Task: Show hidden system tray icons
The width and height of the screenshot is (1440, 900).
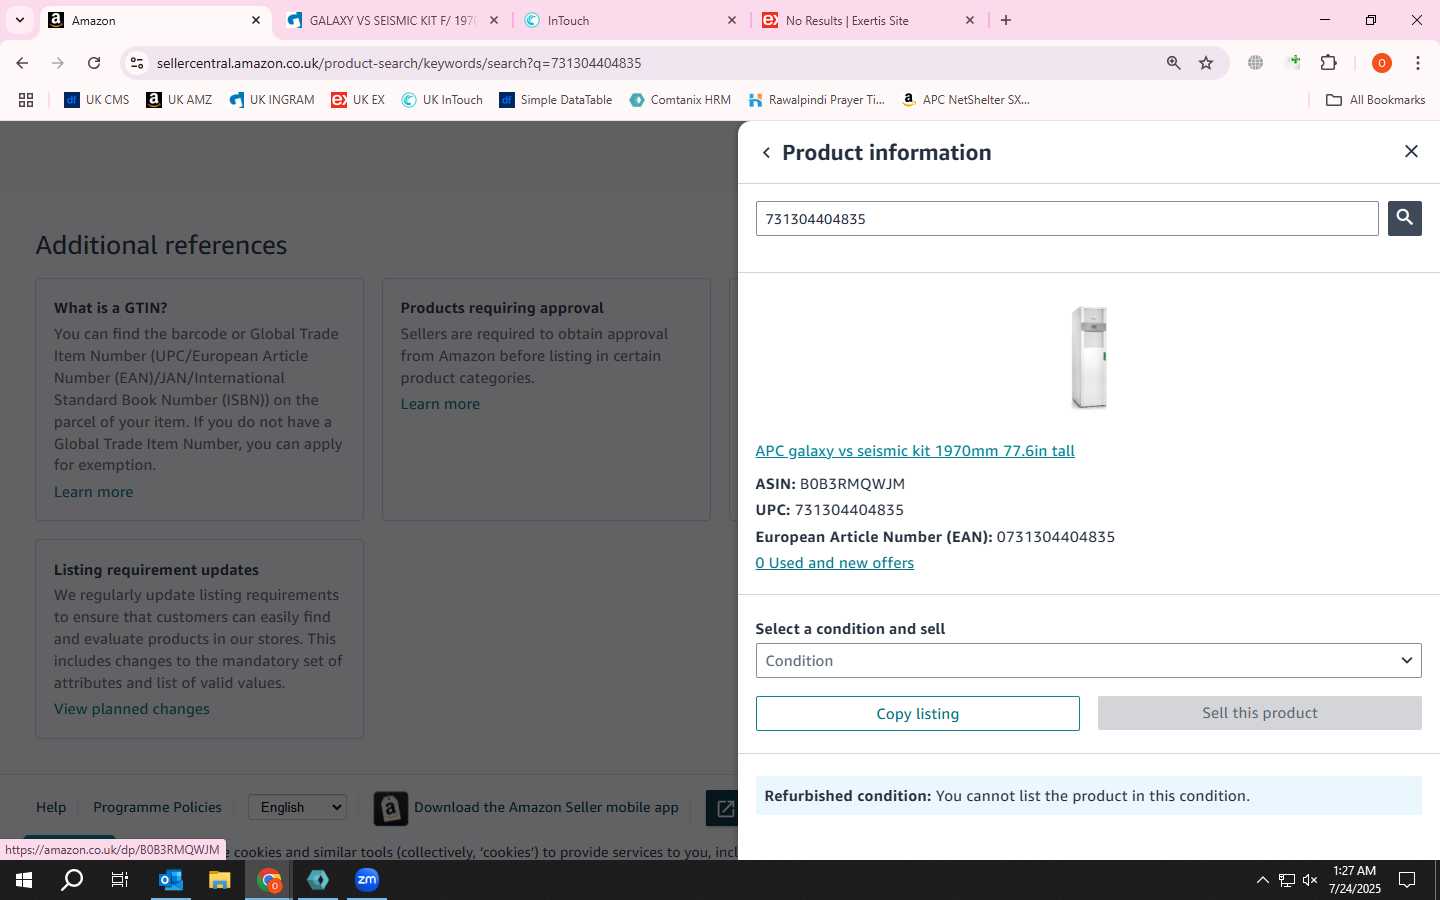Action: point(1262,880)
